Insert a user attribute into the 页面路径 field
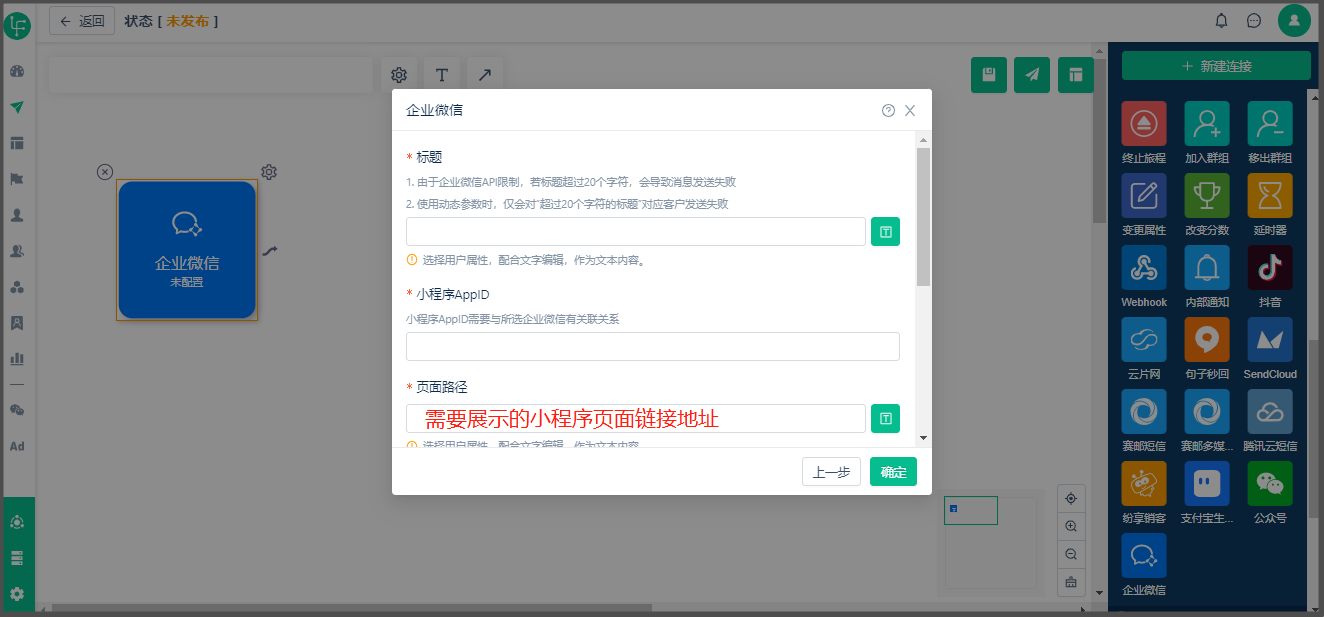Image resolution: width=1324 pixels, height=617 pixels. coord(885,419)
